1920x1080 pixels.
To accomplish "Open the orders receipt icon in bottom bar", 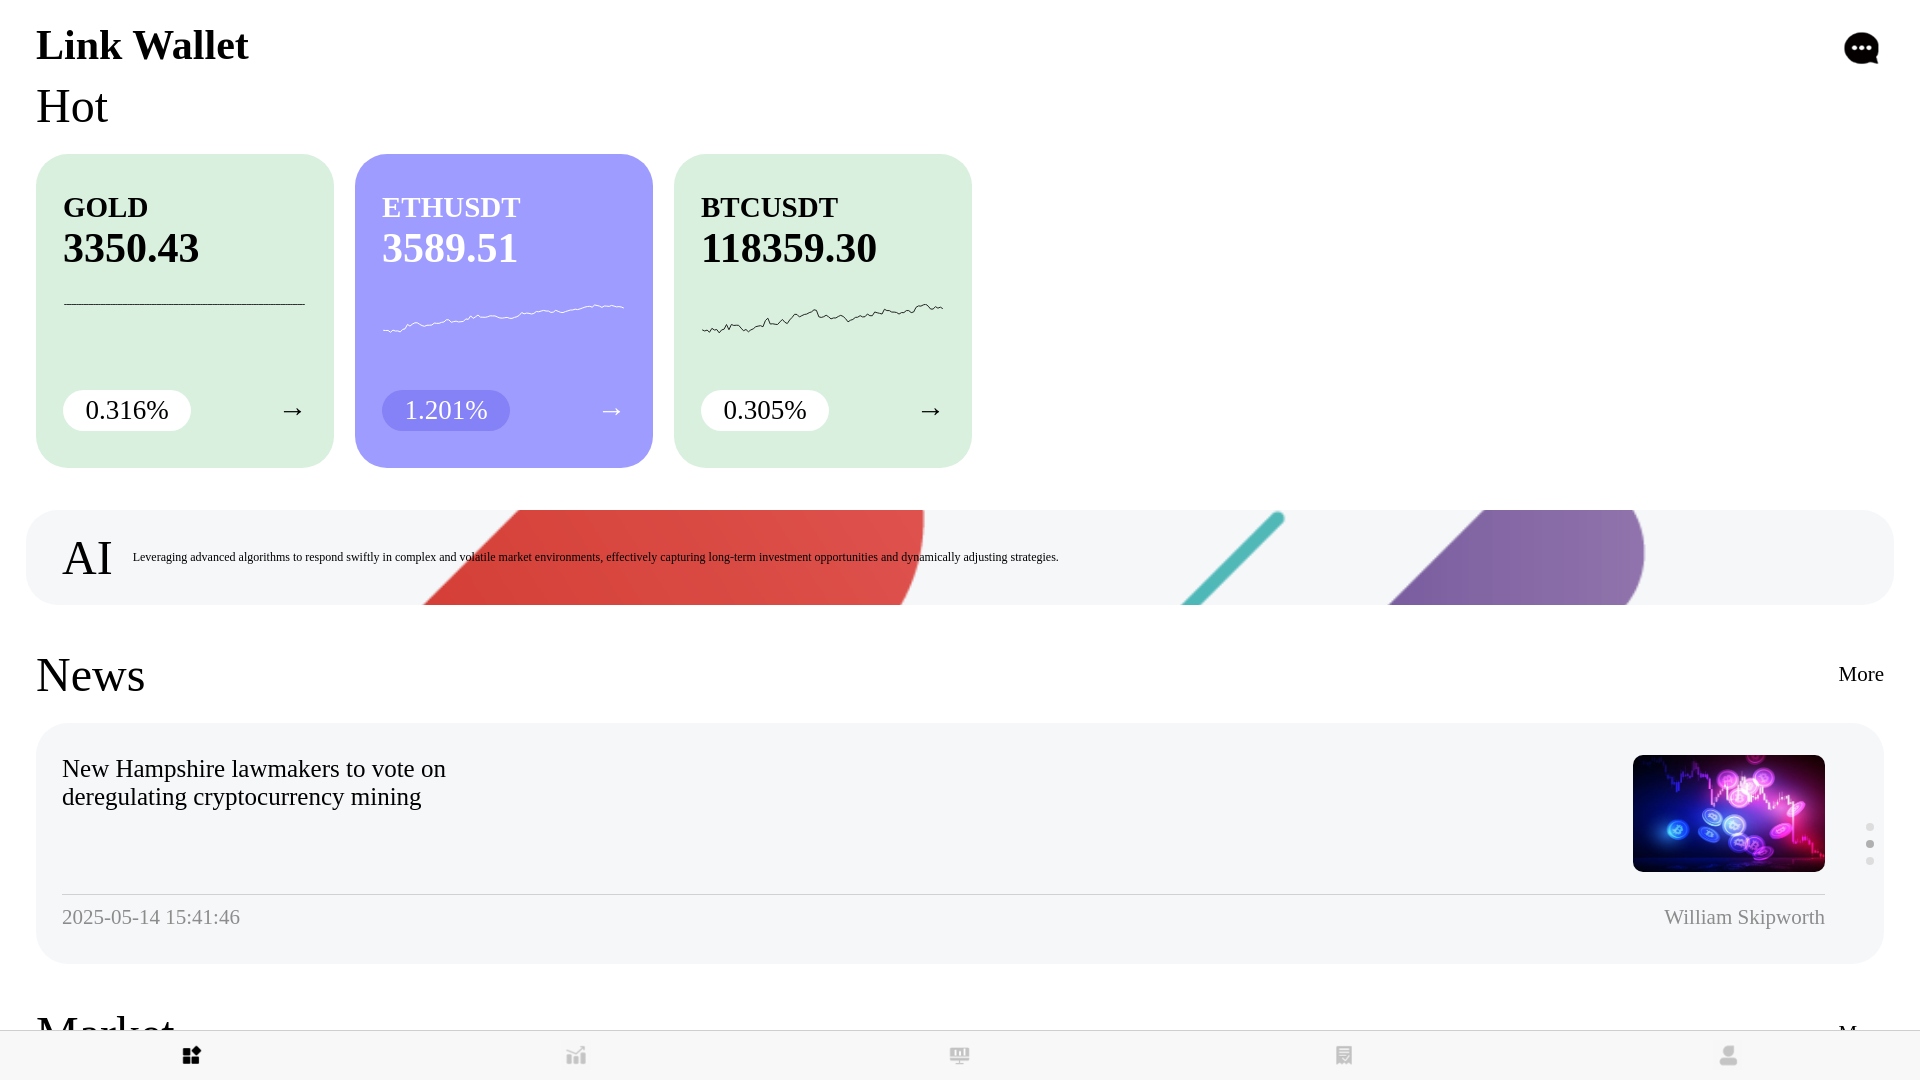I will pos(1344,1055).
